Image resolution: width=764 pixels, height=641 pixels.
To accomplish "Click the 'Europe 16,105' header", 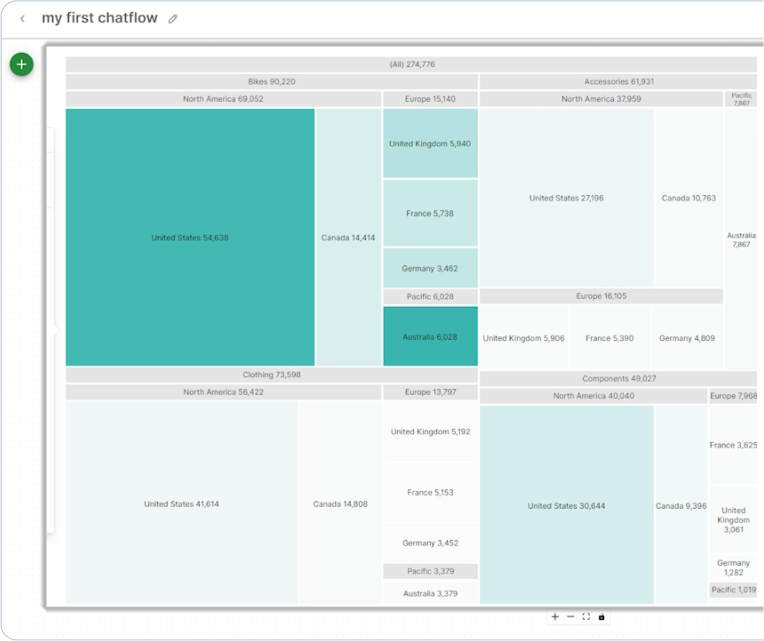I will click(601, 296).
